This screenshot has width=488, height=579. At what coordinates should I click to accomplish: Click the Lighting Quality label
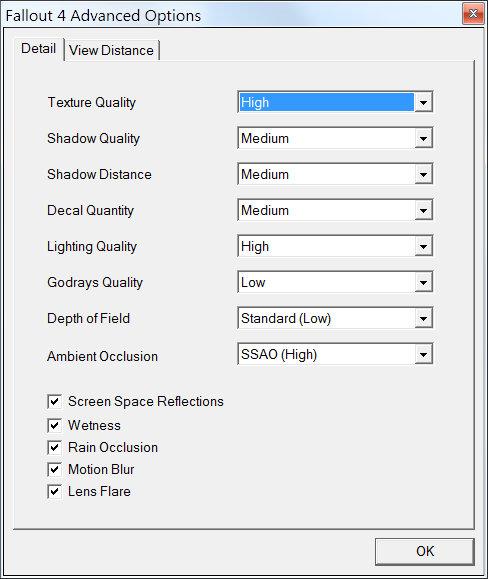click(92, 247)
